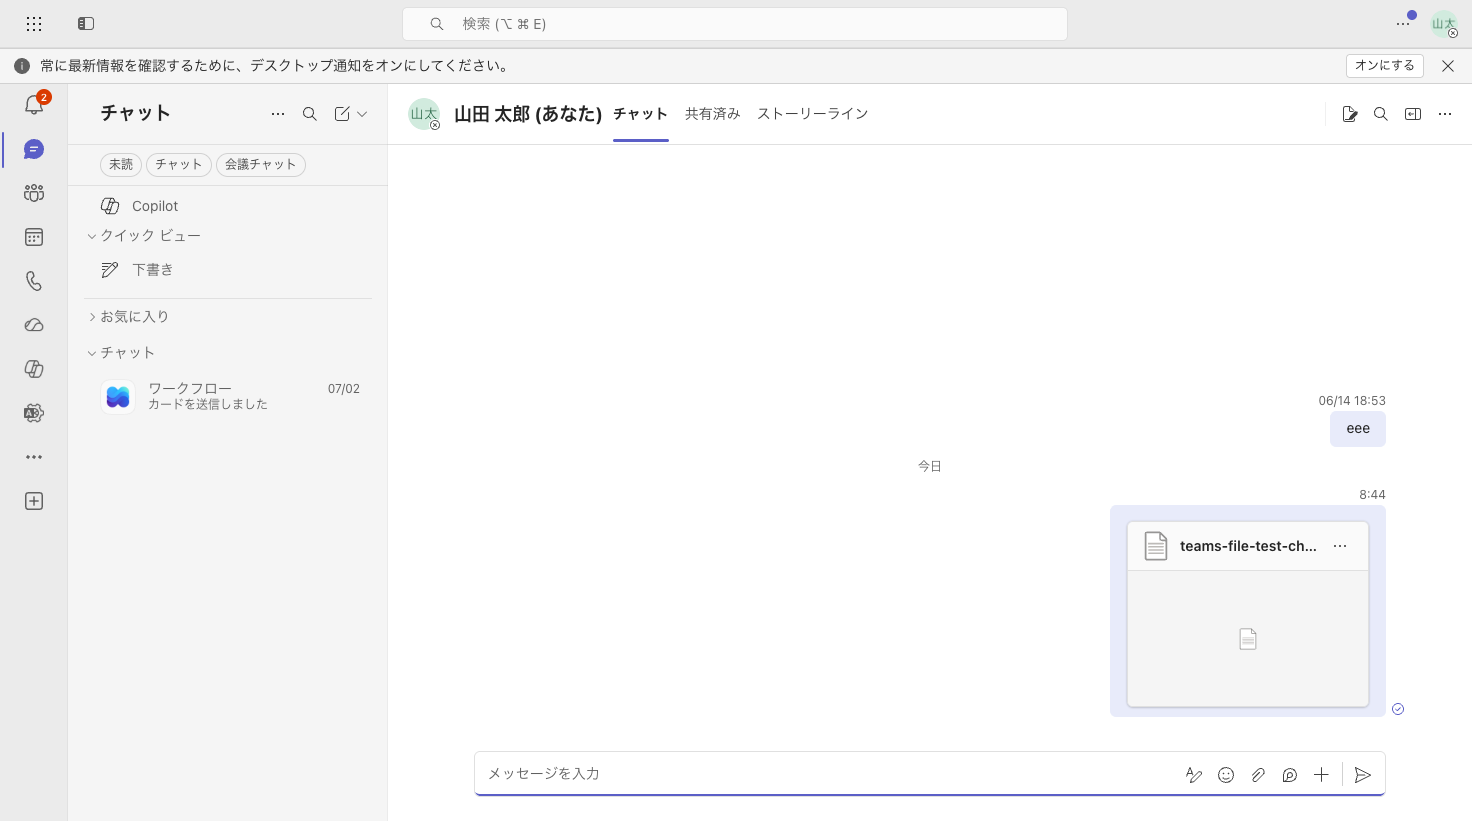The image size is (1472, 821).
Task: Filter the chat list by 未読
Action: click(x=121, y=164)
